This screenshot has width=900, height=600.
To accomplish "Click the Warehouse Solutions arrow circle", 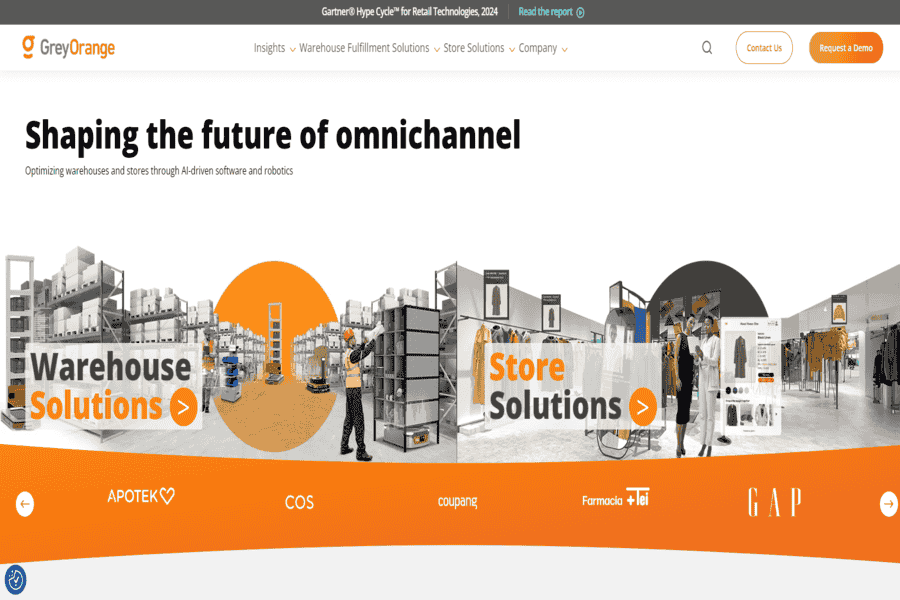I will (184, 407).
